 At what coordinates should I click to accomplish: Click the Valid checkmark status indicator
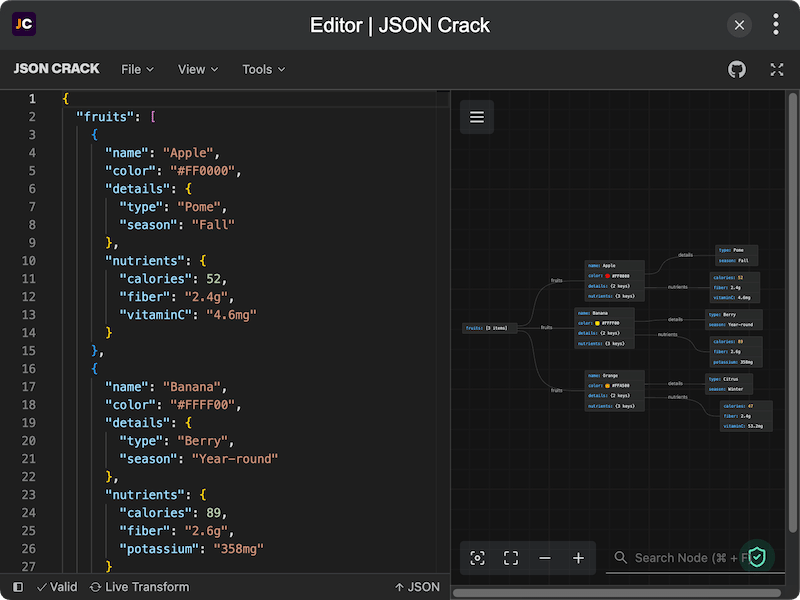(57, 587)
